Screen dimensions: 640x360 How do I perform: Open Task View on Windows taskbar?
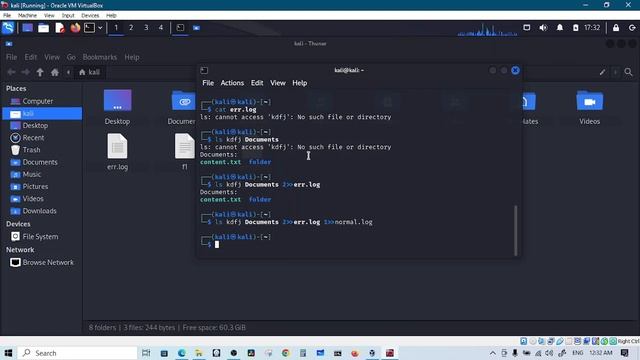pyautogui.click(x=146, y=353)
